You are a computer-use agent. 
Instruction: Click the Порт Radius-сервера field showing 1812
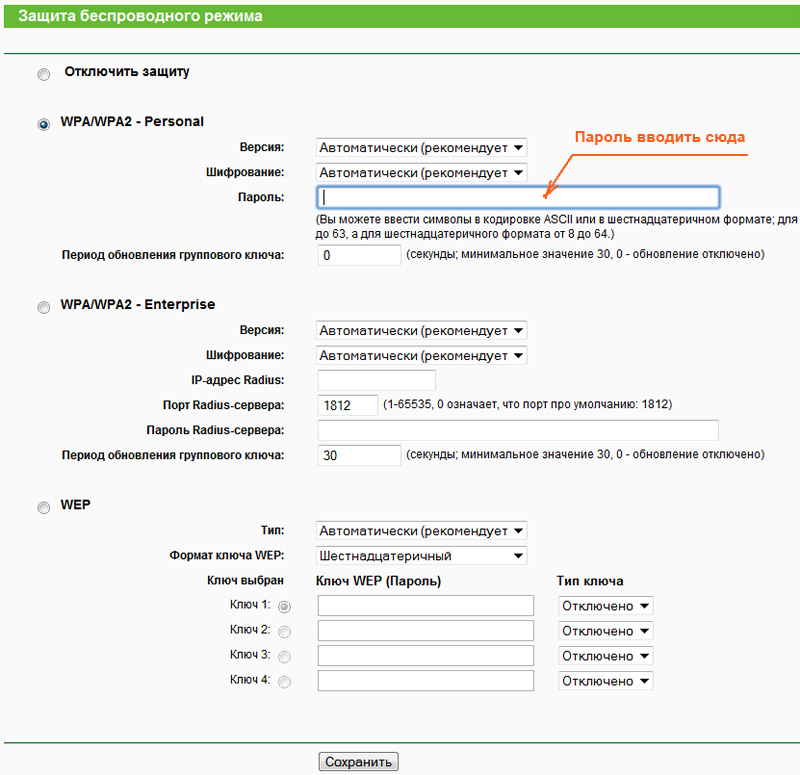coord(347,405)
